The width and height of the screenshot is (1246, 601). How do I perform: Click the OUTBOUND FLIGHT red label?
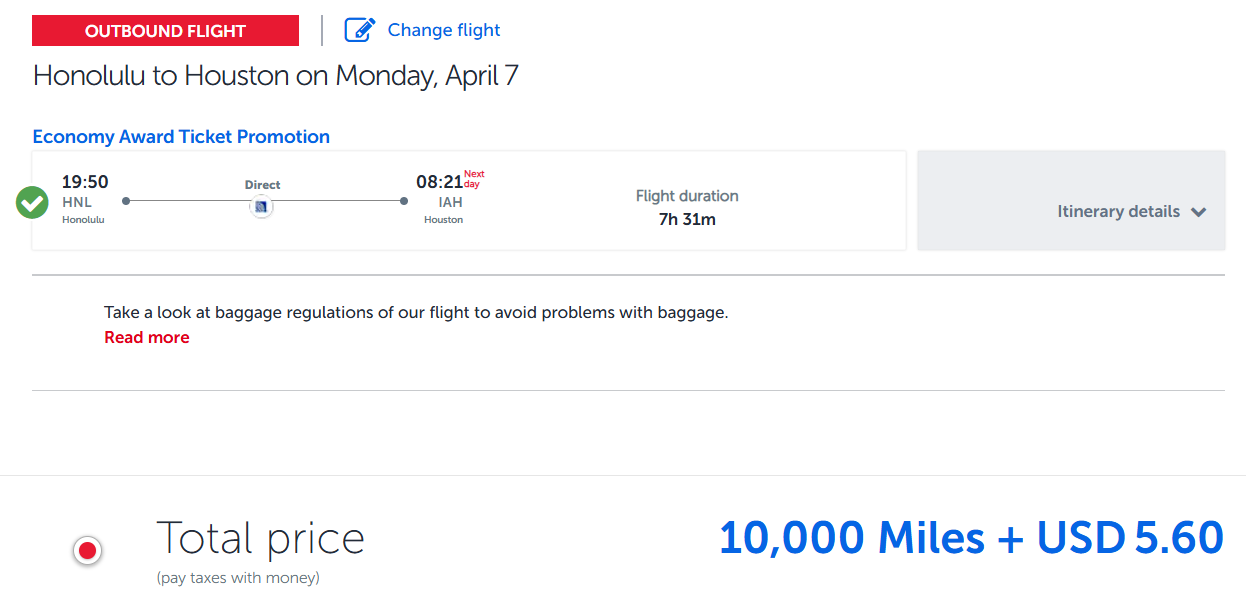[166, 31]
